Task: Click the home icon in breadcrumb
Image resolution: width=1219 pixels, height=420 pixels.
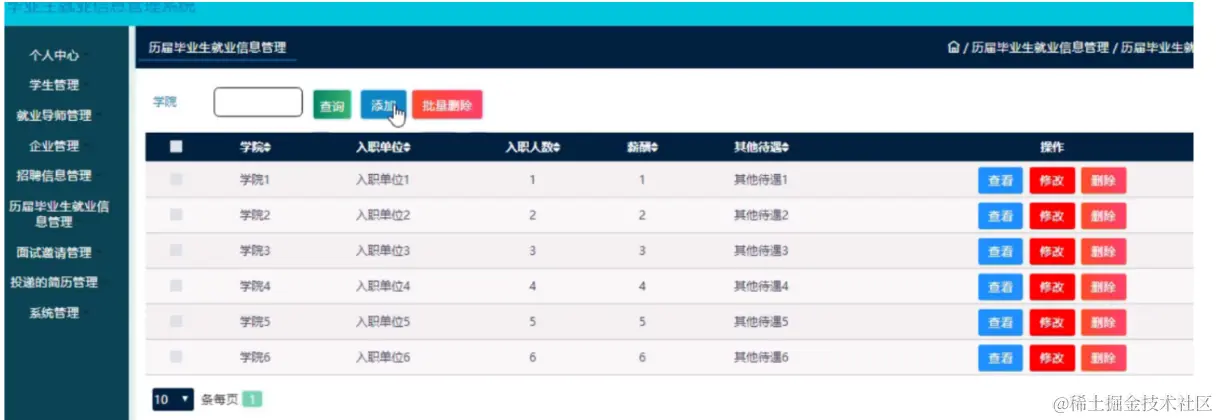Action: click(x=954, y=48)
